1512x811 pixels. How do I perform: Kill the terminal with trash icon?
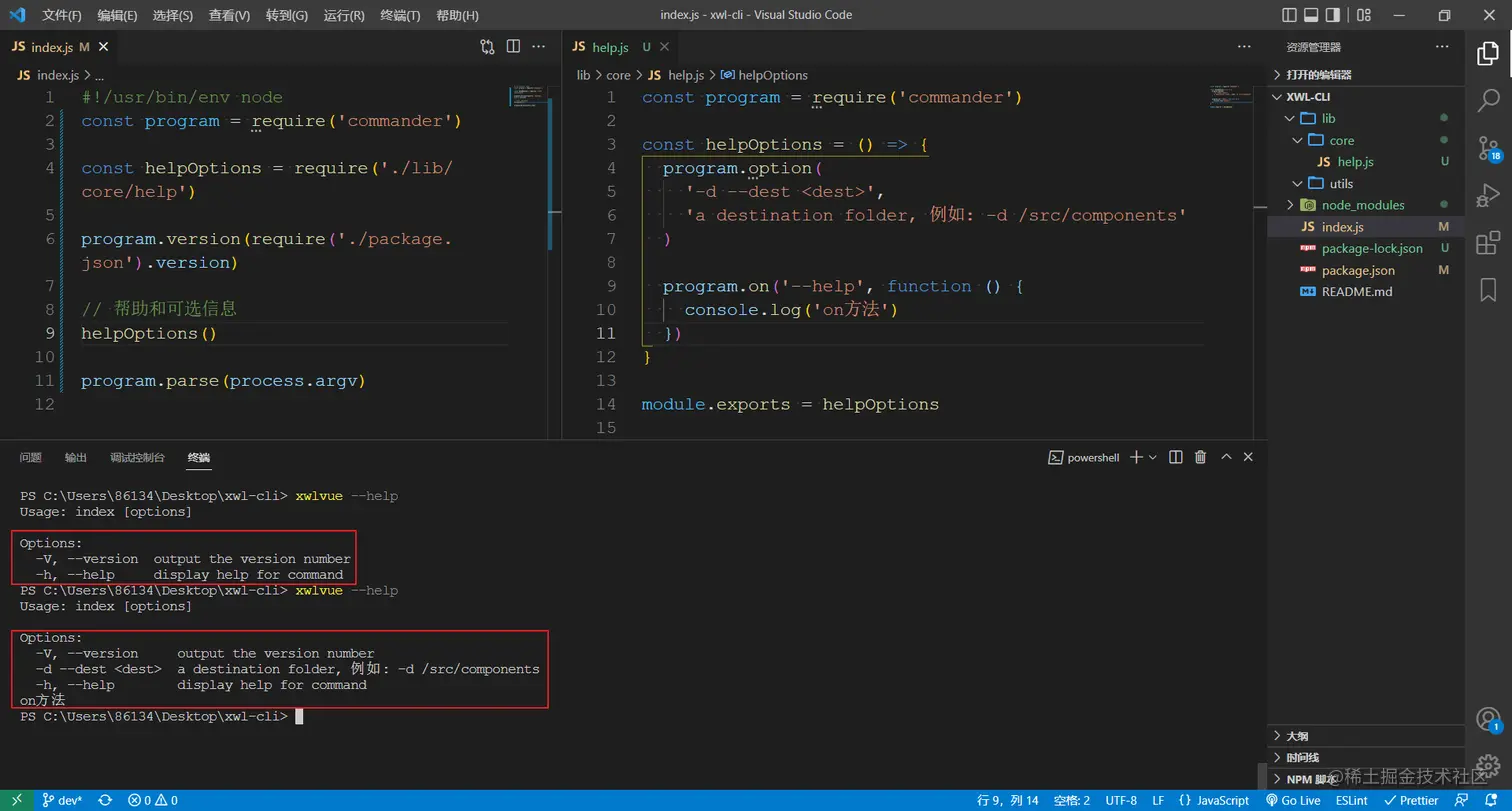click(1201, 457)
